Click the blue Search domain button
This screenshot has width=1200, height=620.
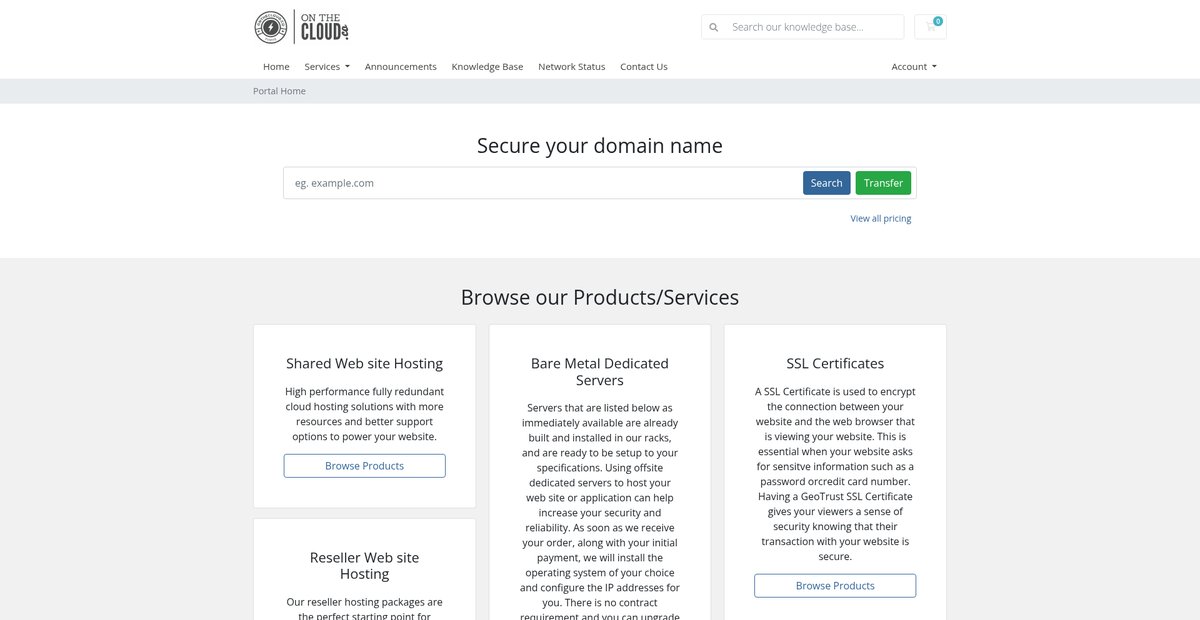(826, 183)
